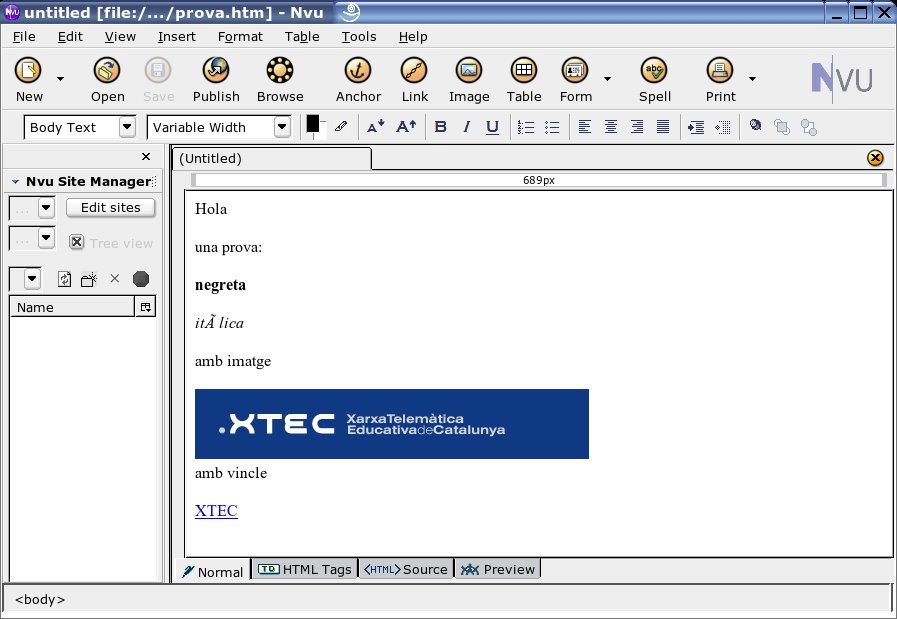Viewport: 897px width, 619px height.
Task: Click the Anchor toolbar icon
Action: [x=358, y=71]
